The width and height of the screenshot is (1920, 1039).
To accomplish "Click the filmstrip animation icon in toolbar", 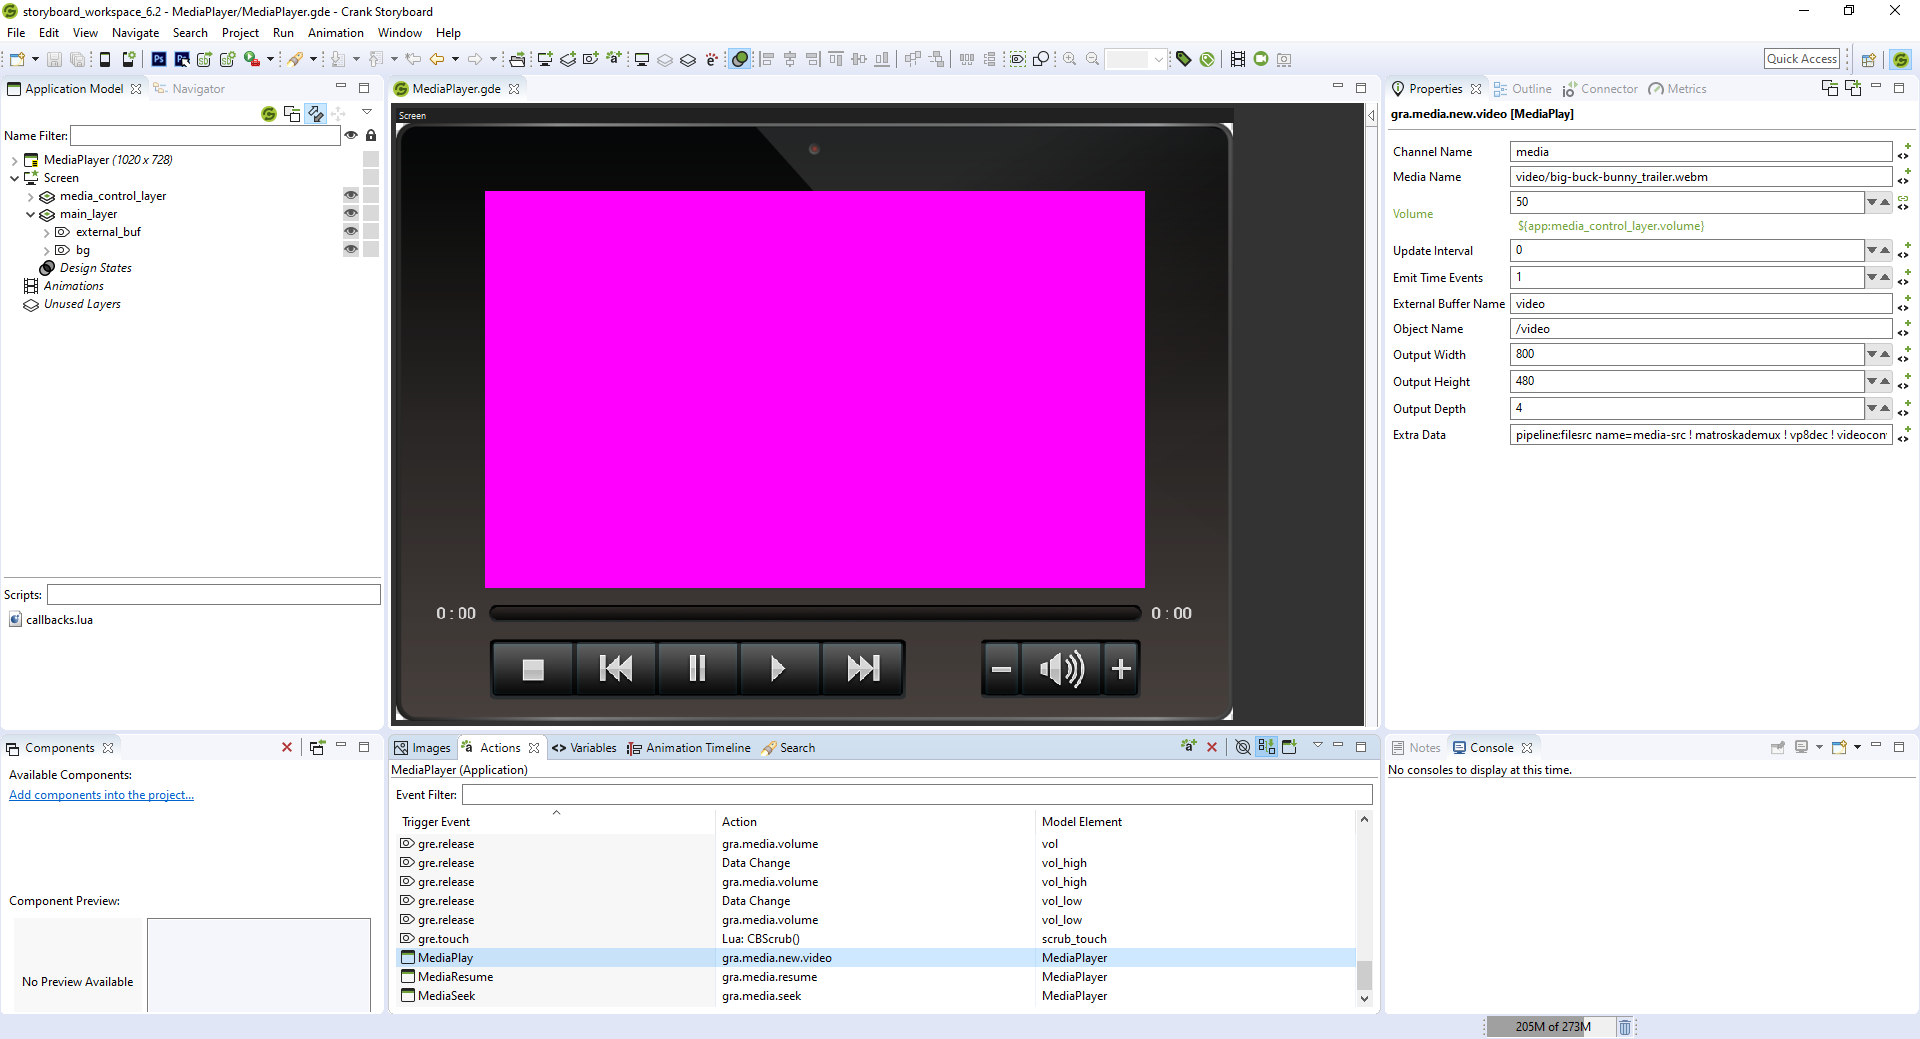I will pos(1237,59).
